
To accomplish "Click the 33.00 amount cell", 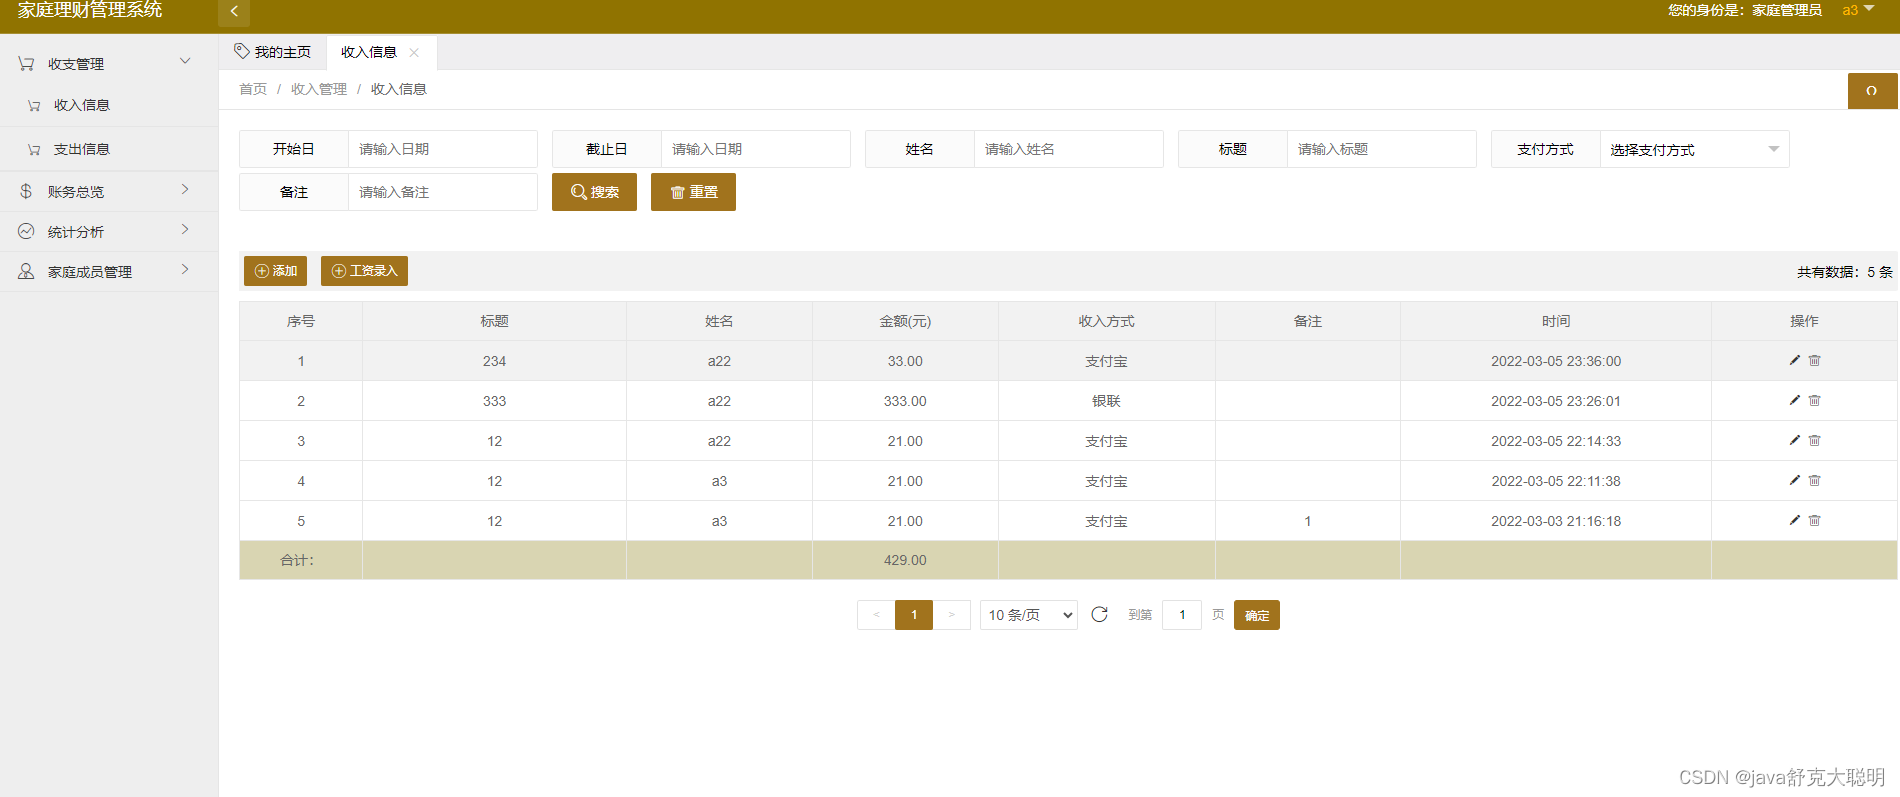I will pos(905,361).
